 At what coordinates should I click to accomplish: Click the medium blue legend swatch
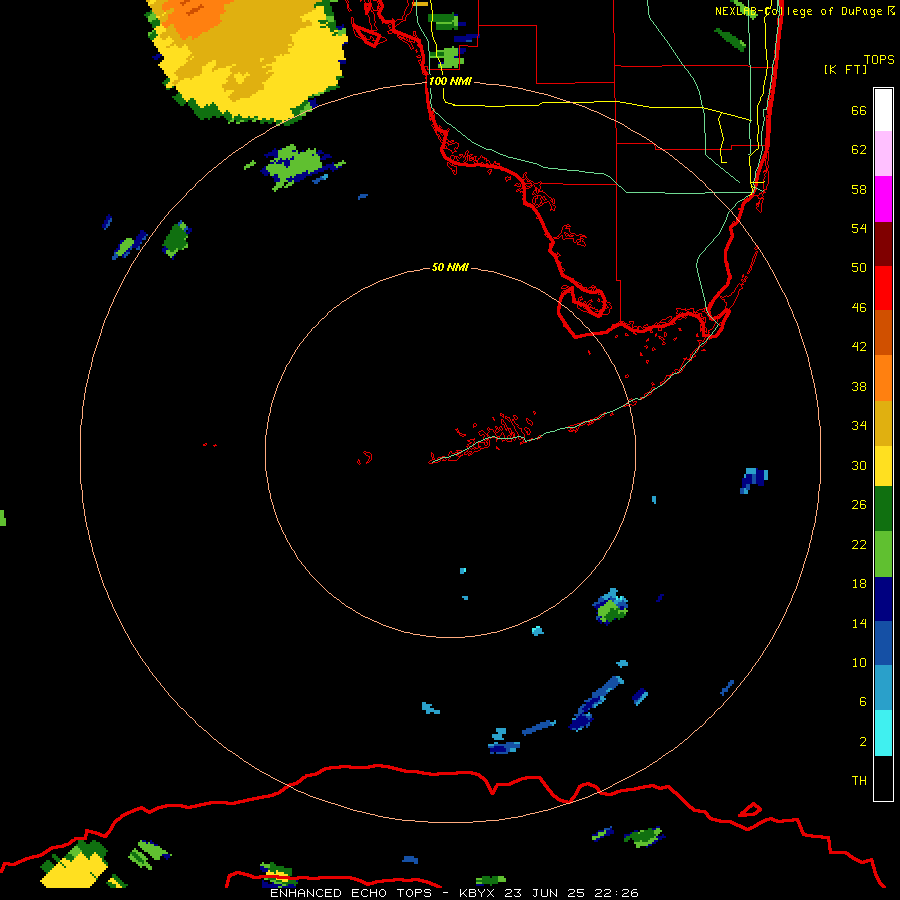[x=883, y=643]
